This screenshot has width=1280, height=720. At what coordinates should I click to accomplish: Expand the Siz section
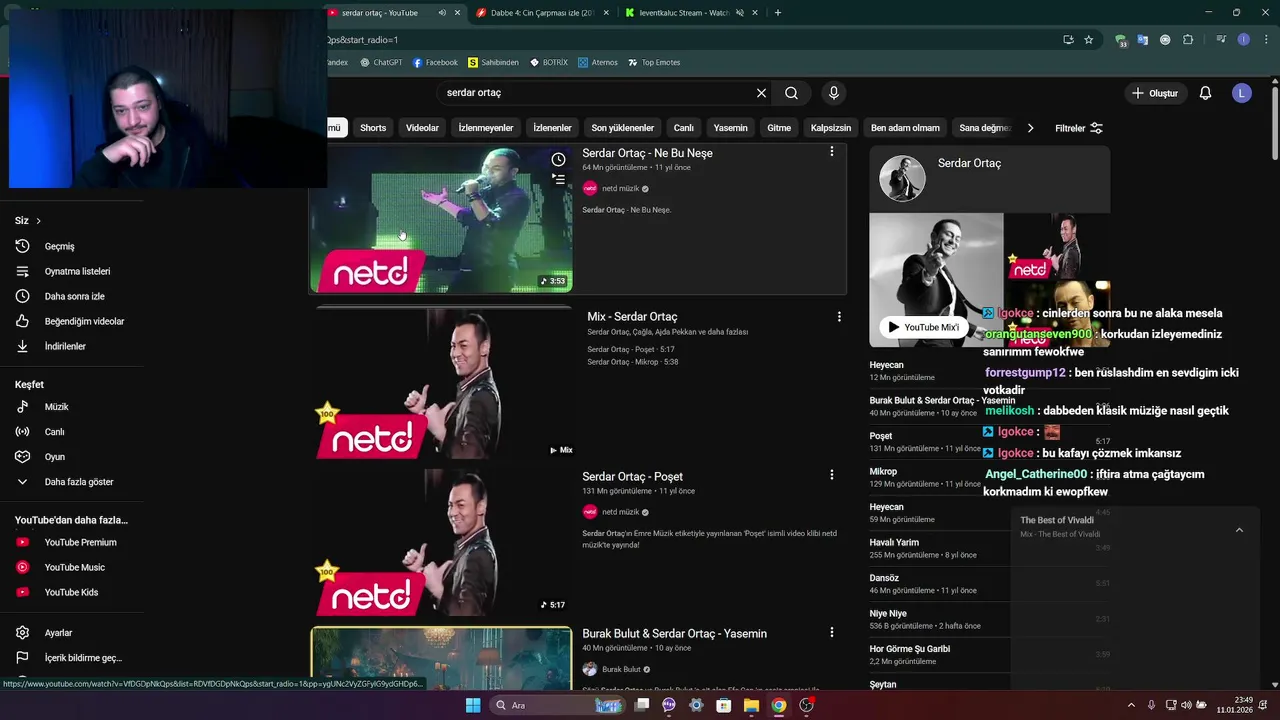point(28,220)
